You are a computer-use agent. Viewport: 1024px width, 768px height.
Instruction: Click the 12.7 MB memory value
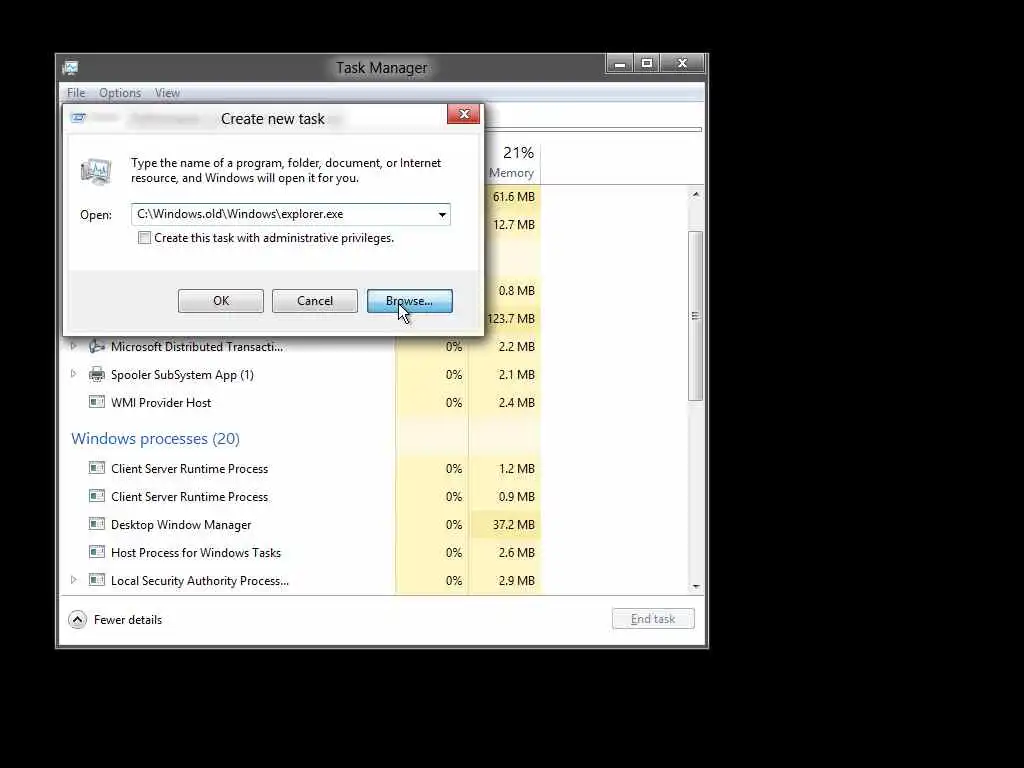(513, 225)
